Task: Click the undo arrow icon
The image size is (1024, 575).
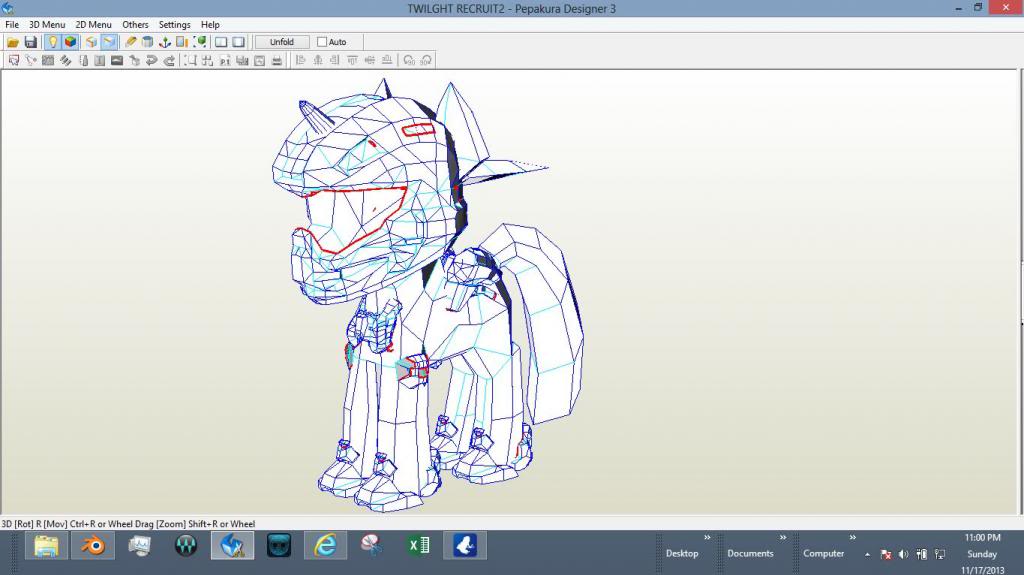Action: pos(152,60)
